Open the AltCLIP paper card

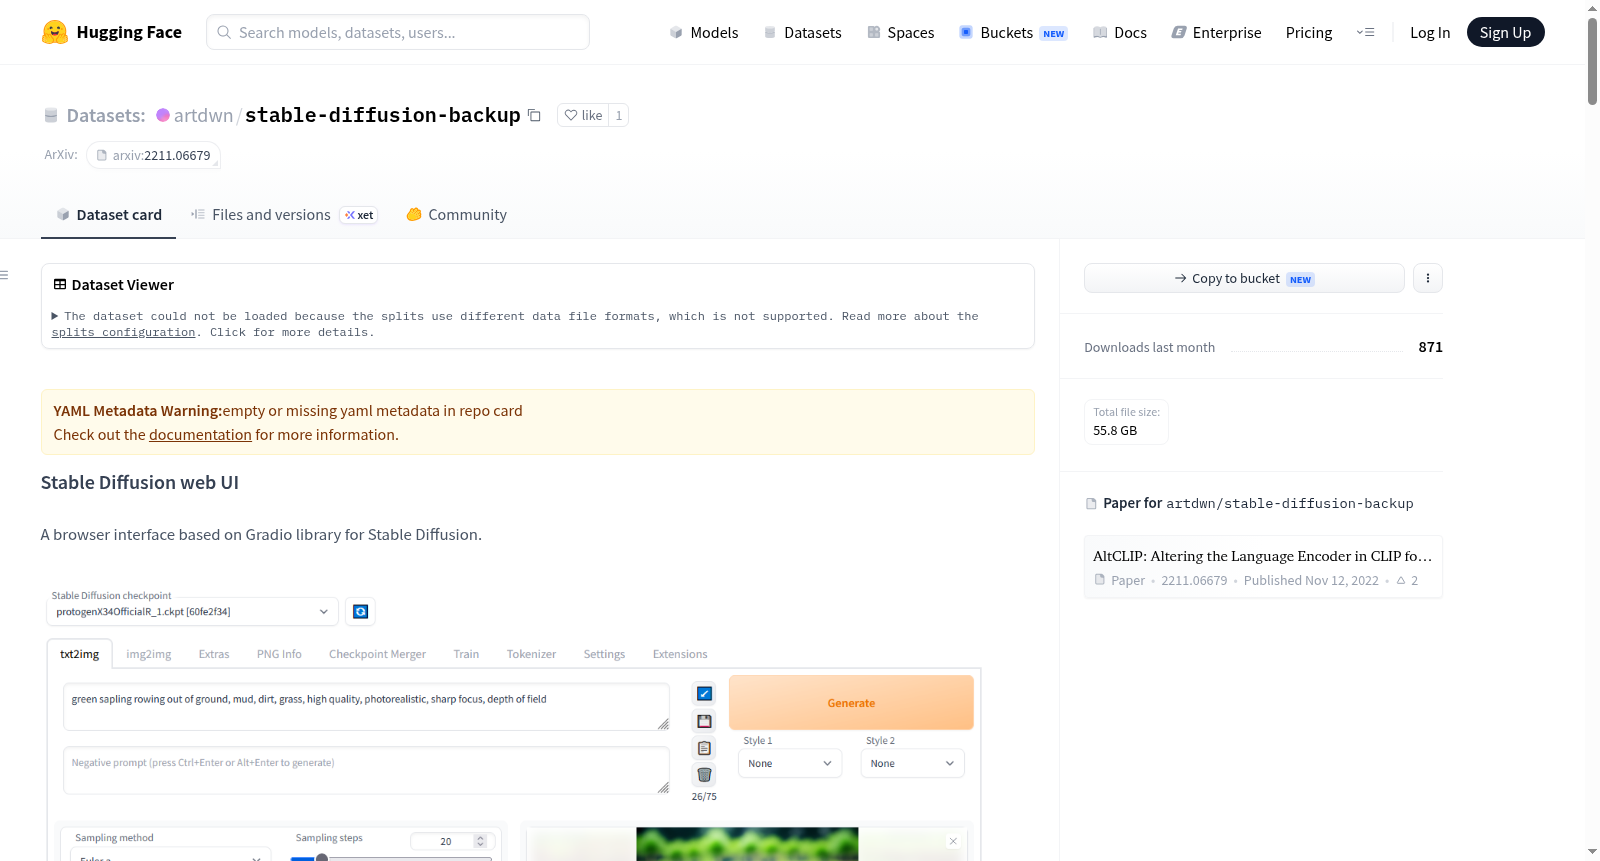[x=1263, y=567]
